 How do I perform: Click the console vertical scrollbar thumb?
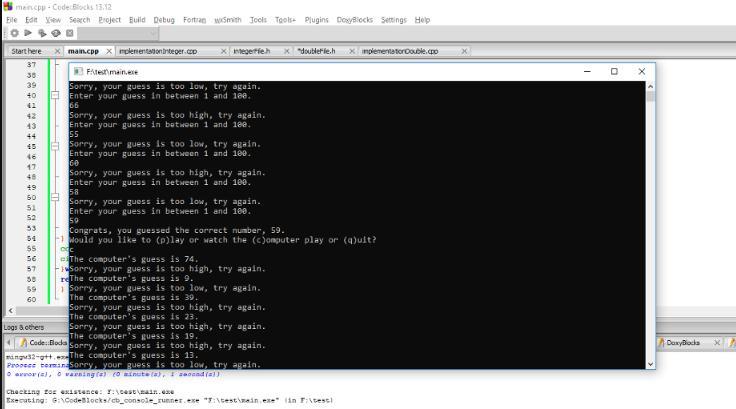(650, 97)
